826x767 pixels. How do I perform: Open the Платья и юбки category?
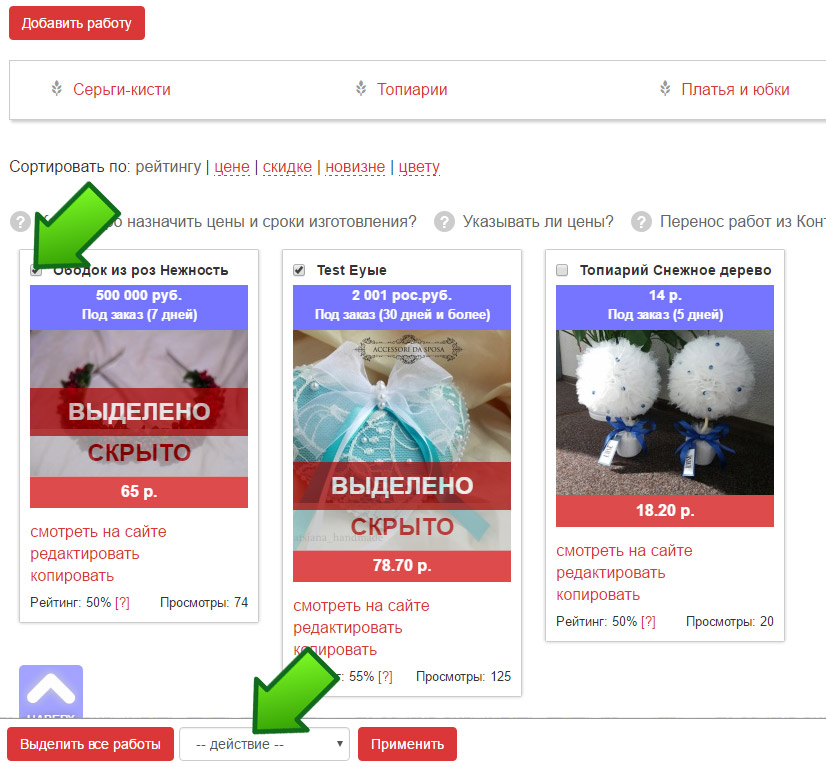tap(735, 90)
